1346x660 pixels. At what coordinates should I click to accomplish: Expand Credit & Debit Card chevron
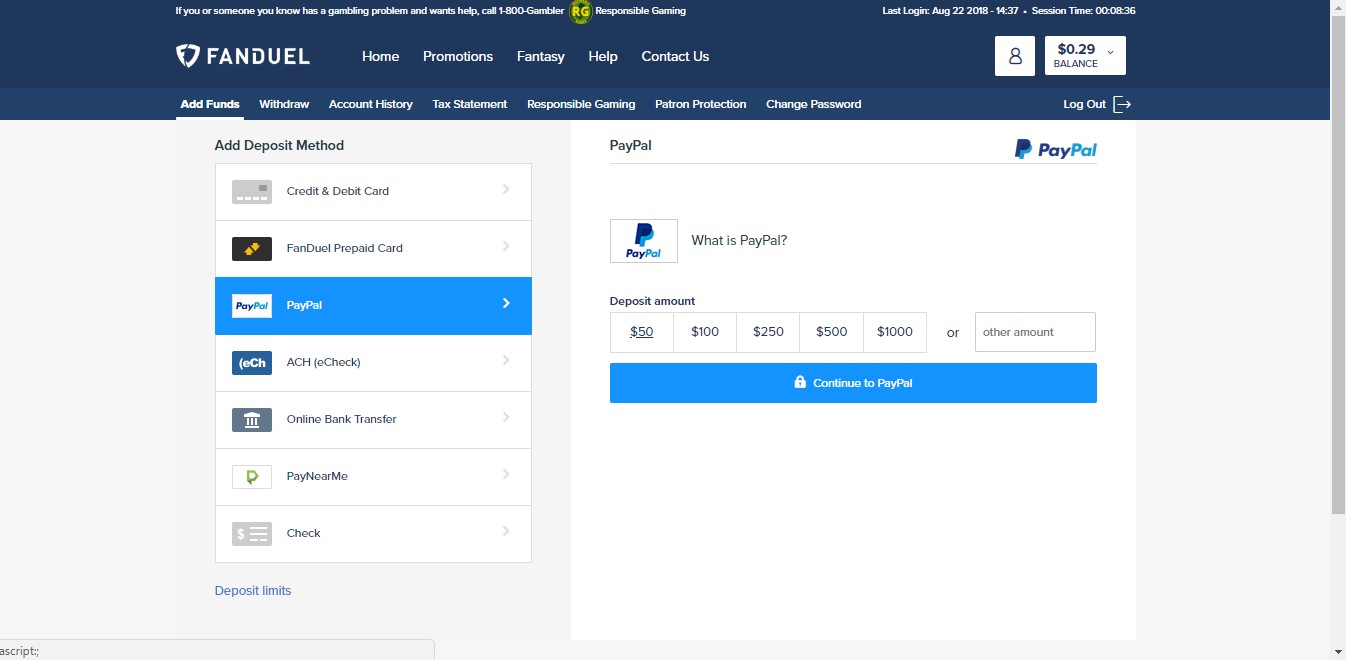(x=506, y=189)
